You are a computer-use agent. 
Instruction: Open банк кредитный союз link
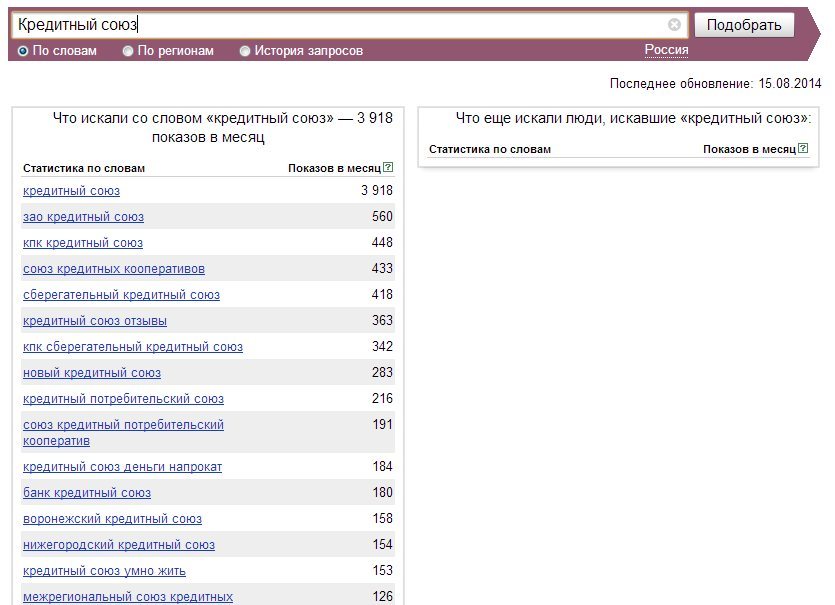[x=87, y=493]
